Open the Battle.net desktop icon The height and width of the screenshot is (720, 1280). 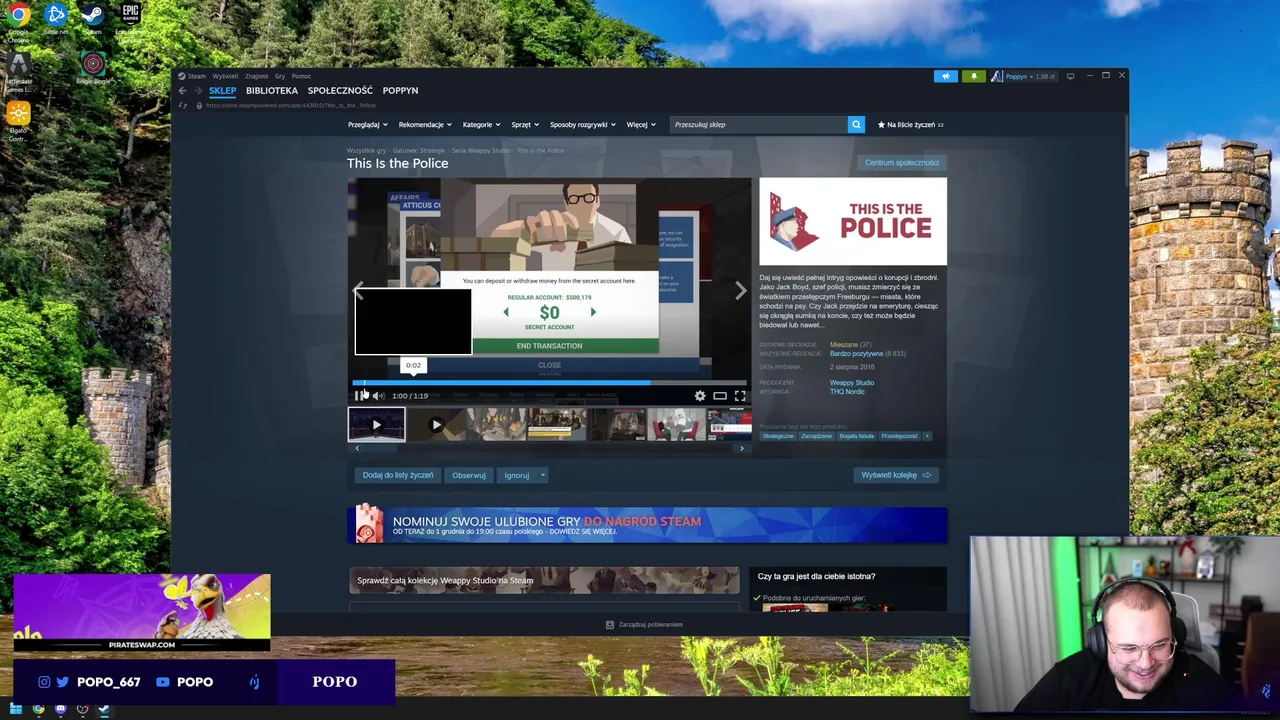tap(55, 18)
